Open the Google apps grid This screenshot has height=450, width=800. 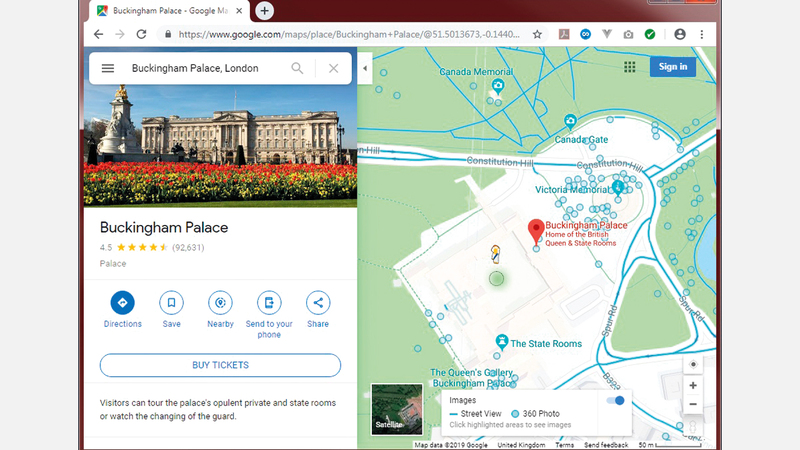pyautogui.click(x=630, y=67)
